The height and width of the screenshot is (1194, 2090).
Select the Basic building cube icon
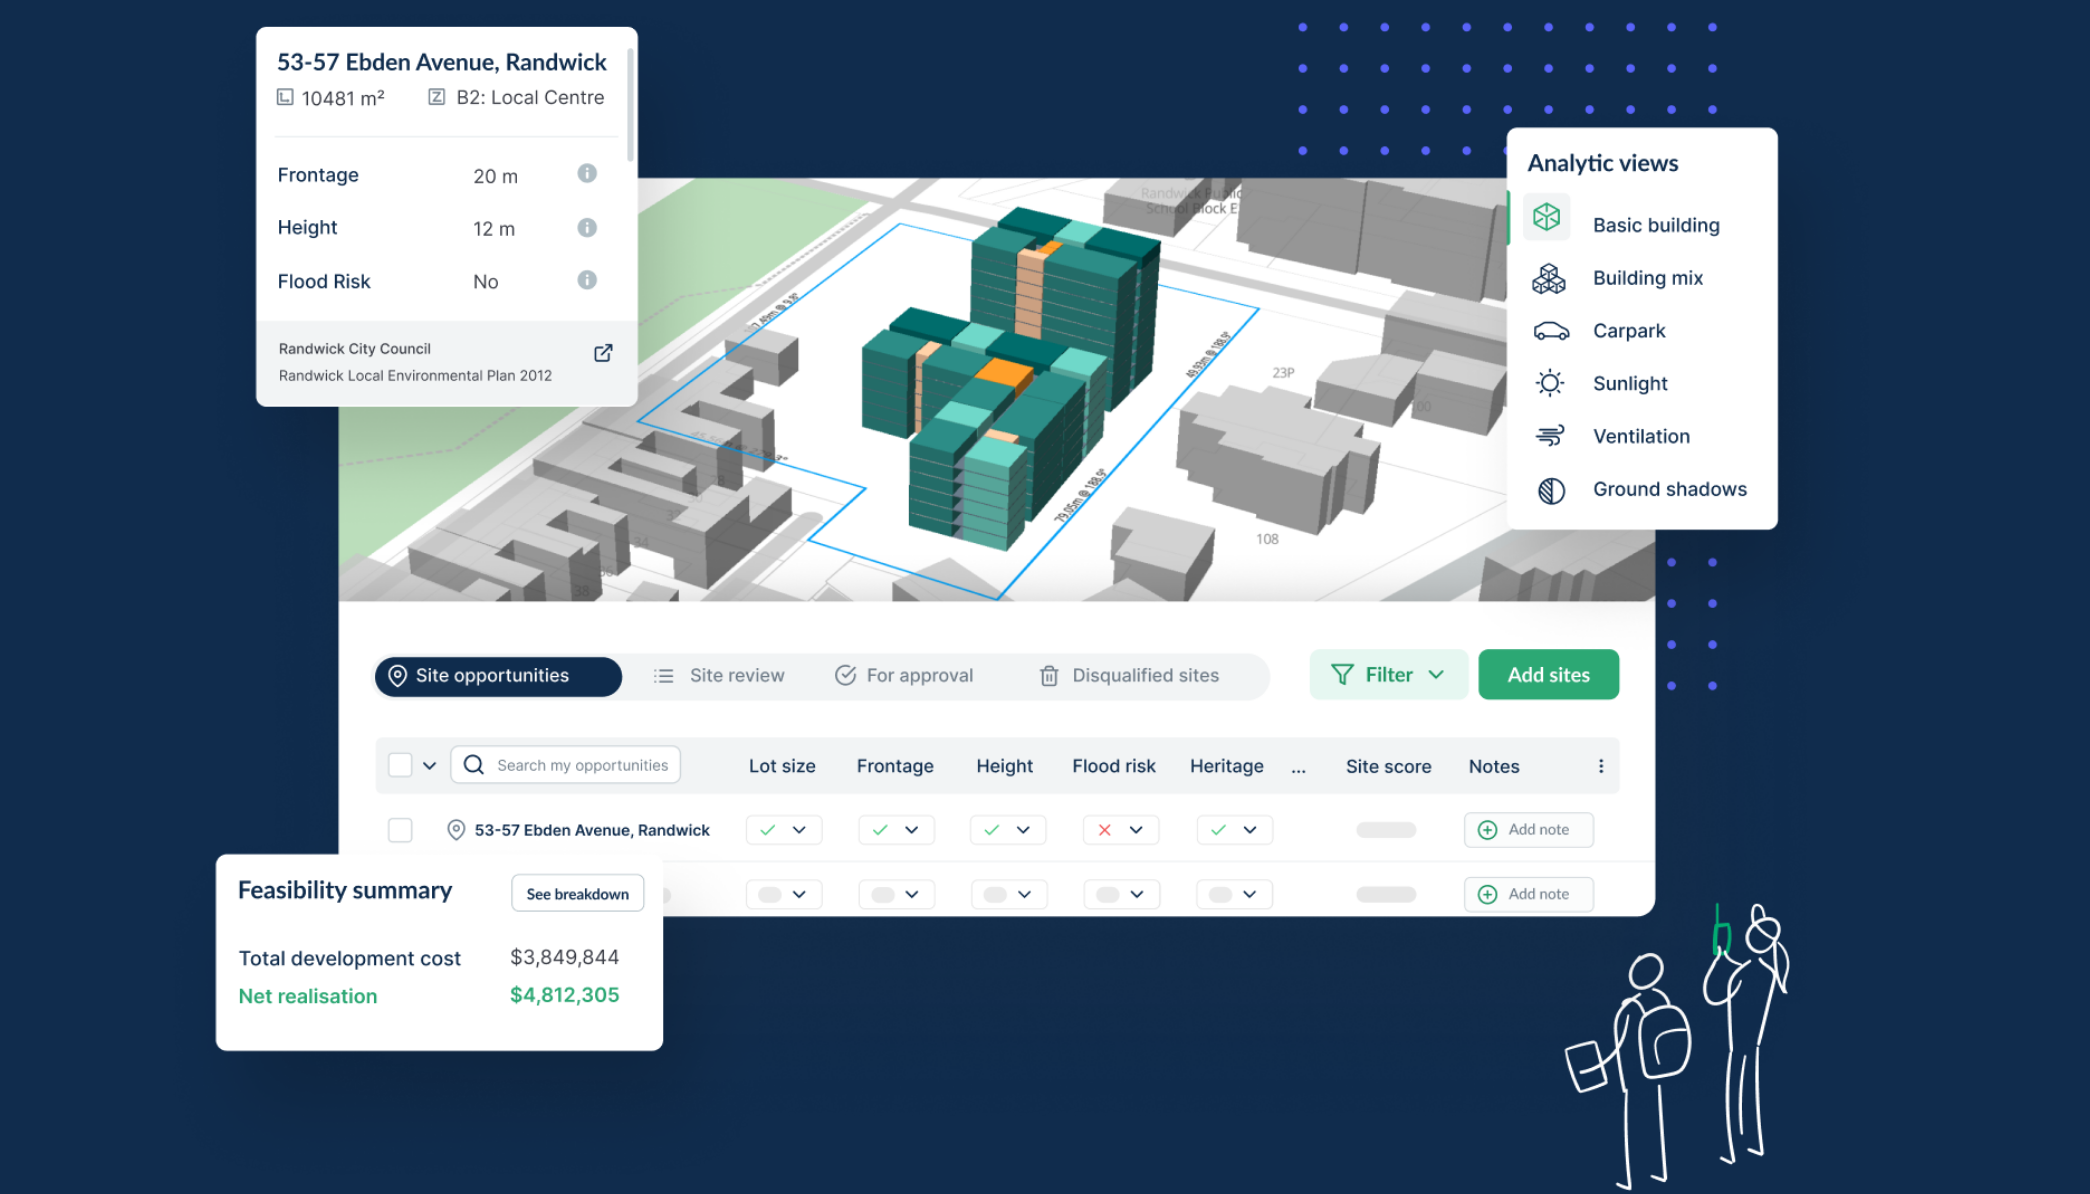pyautogui.click(x=1547, y=218)
